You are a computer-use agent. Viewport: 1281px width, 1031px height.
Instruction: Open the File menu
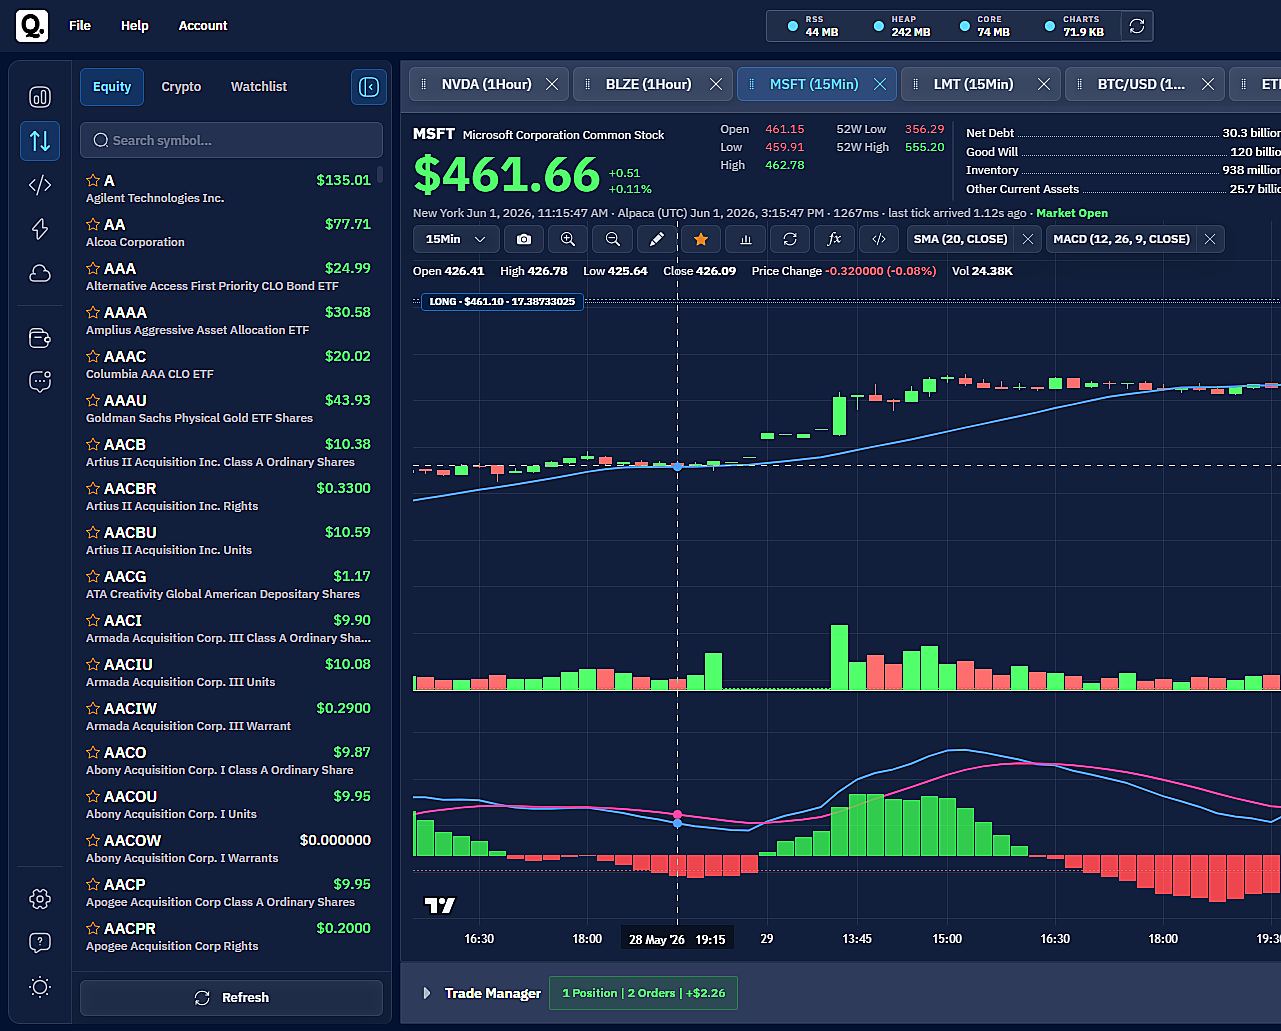point(80,26)
